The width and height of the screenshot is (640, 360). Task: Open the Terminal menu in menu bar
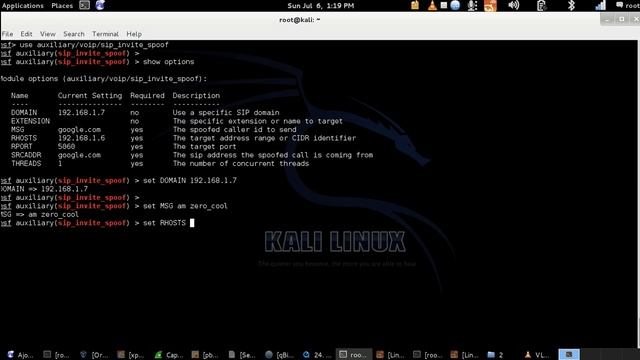(x=105, y=34)
